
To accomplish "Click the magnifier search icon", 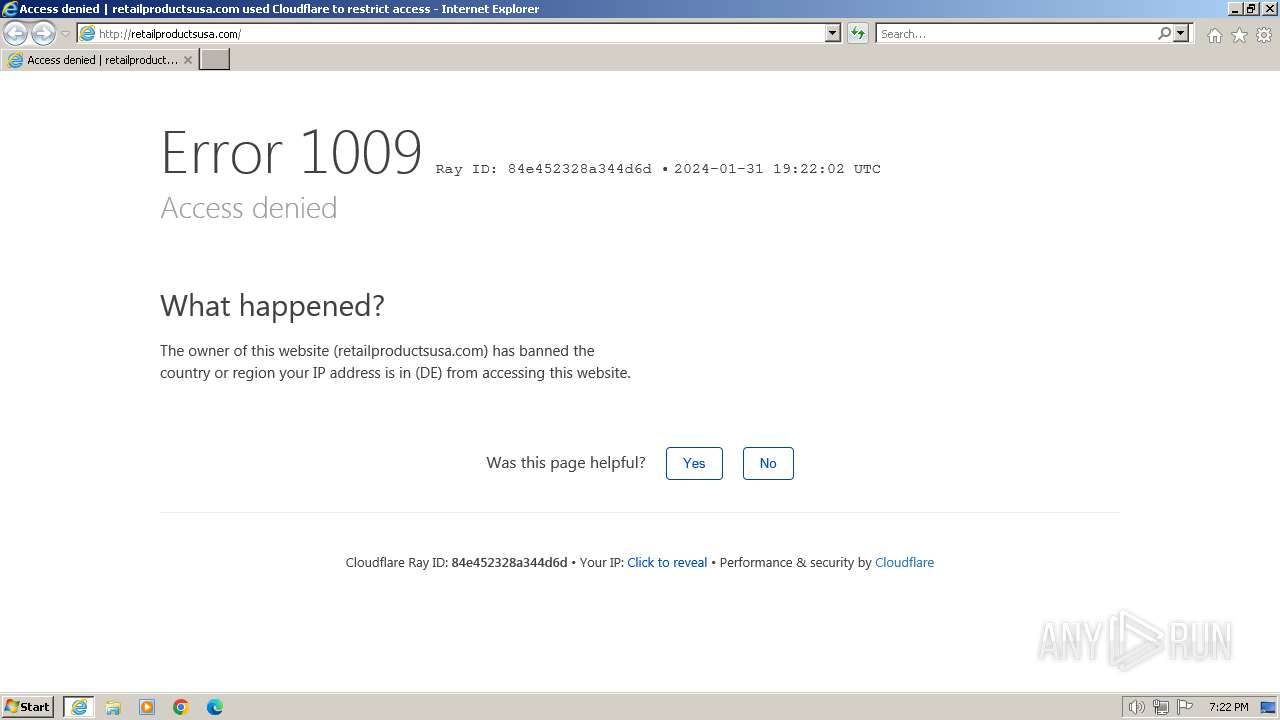I will (1164, 34).
